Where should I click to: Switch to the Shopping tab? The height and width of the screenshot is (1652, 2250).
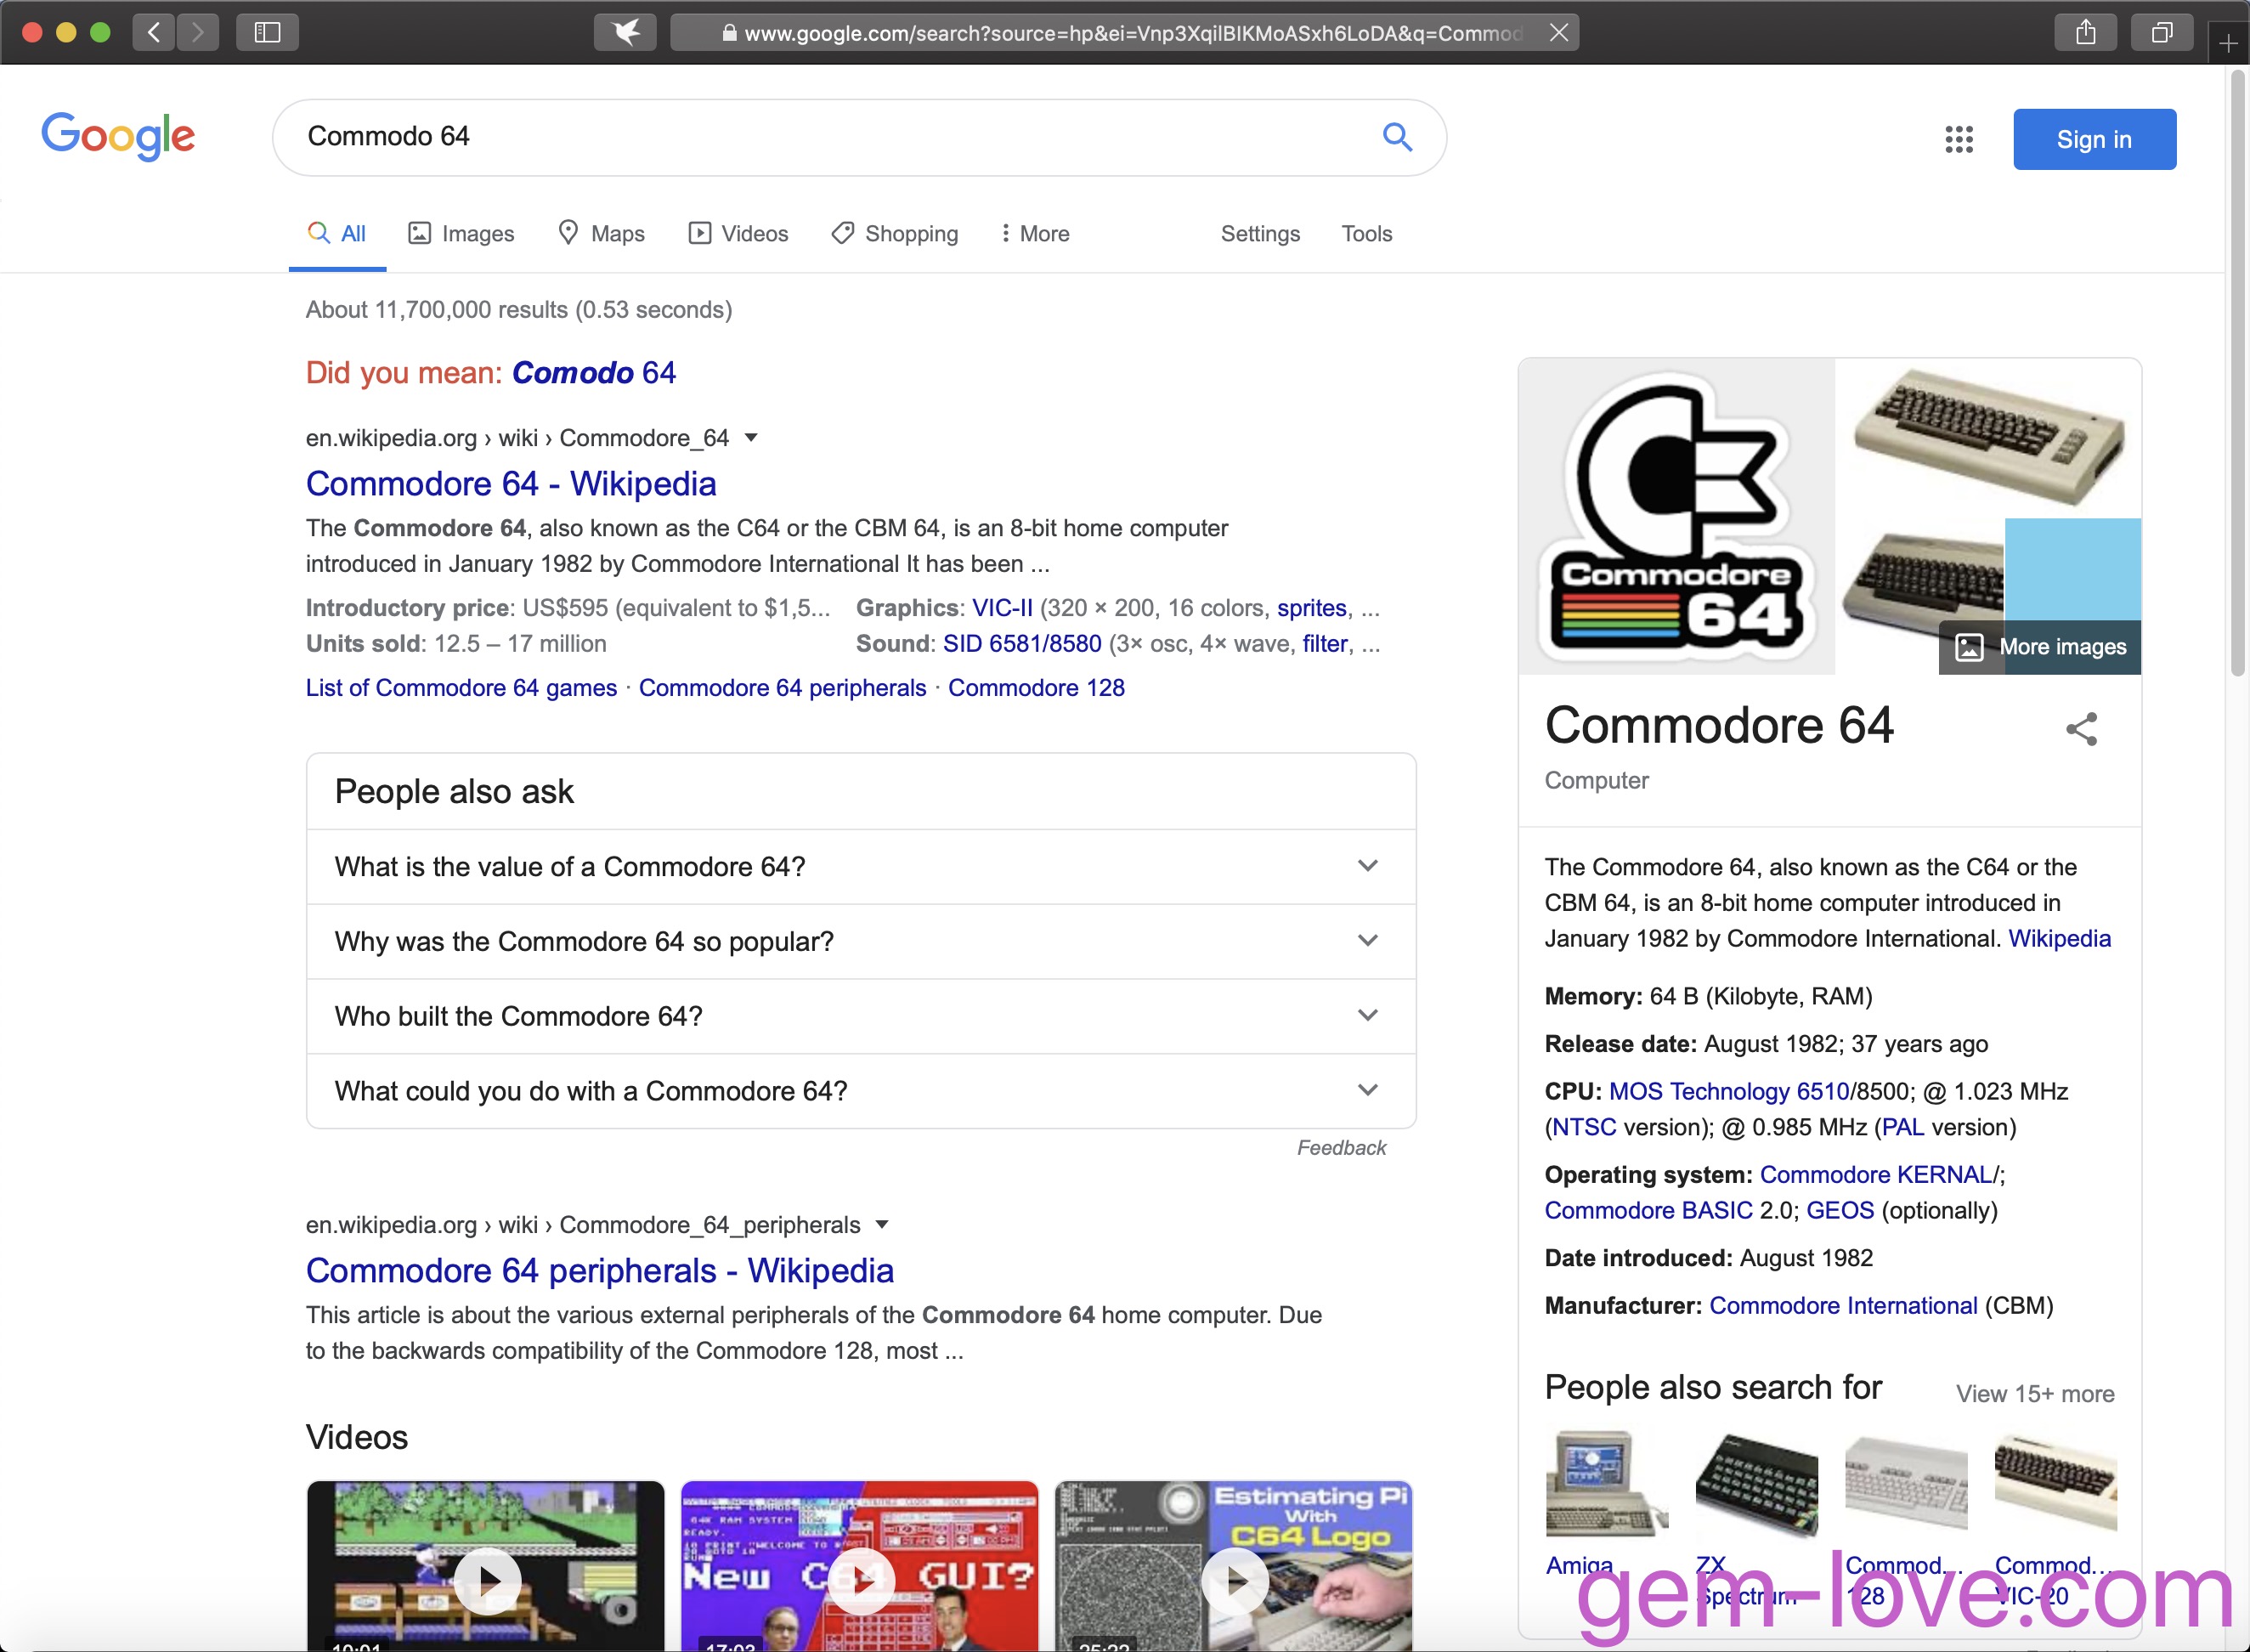click(895, 234)
